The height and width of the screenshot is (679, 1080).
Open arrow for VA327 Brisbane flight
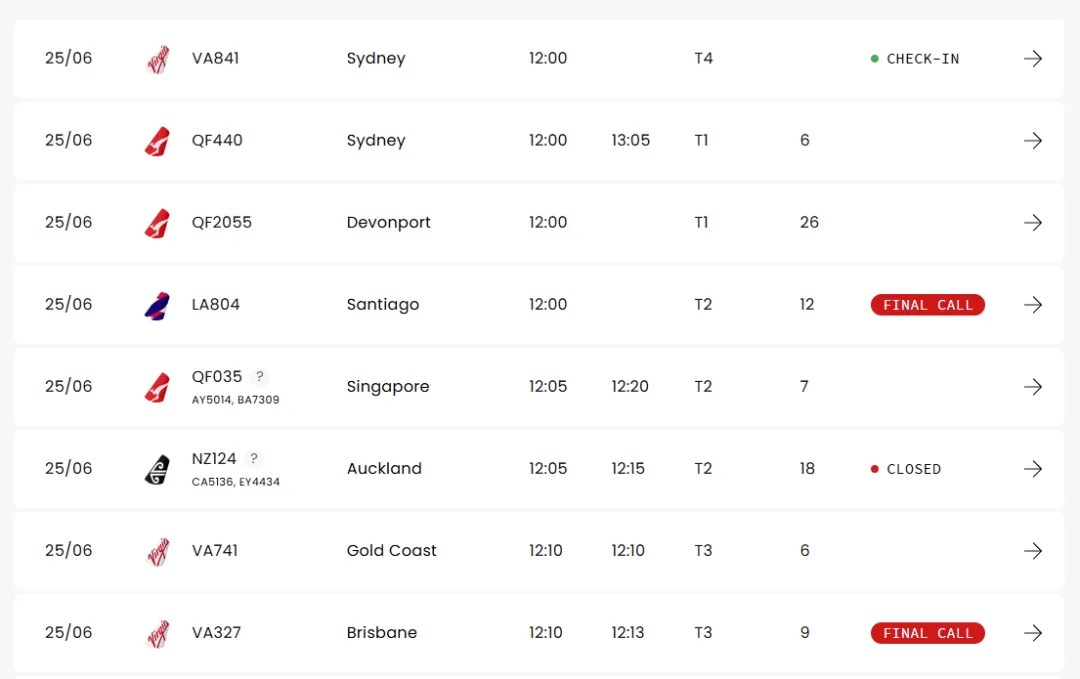point(1032,632)
